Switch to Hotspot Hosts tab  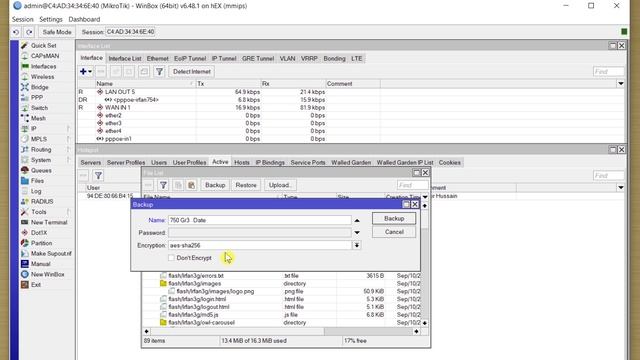point(242,162)
